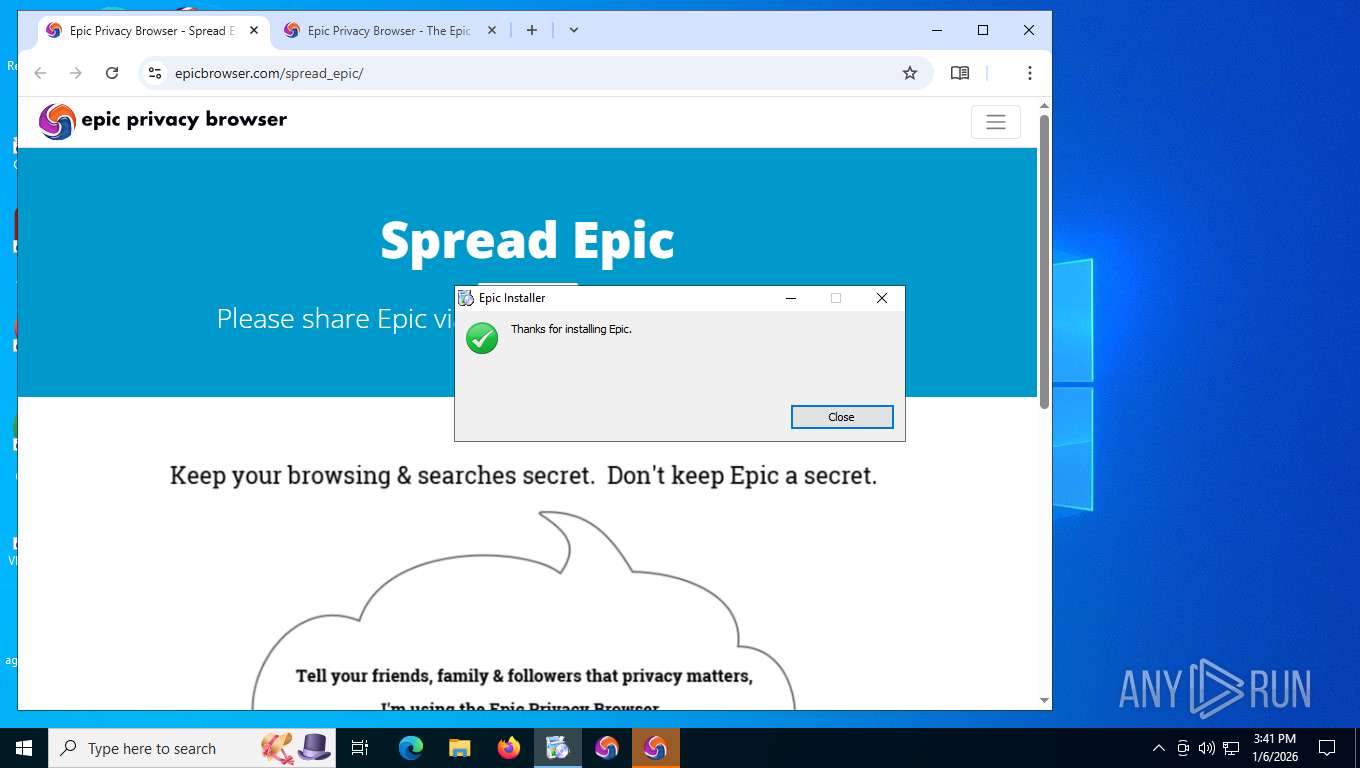Viewport: 1360px width, 768px height.
Task: Close the 'Spread E' tab
Action: click(x=254, y=31)
